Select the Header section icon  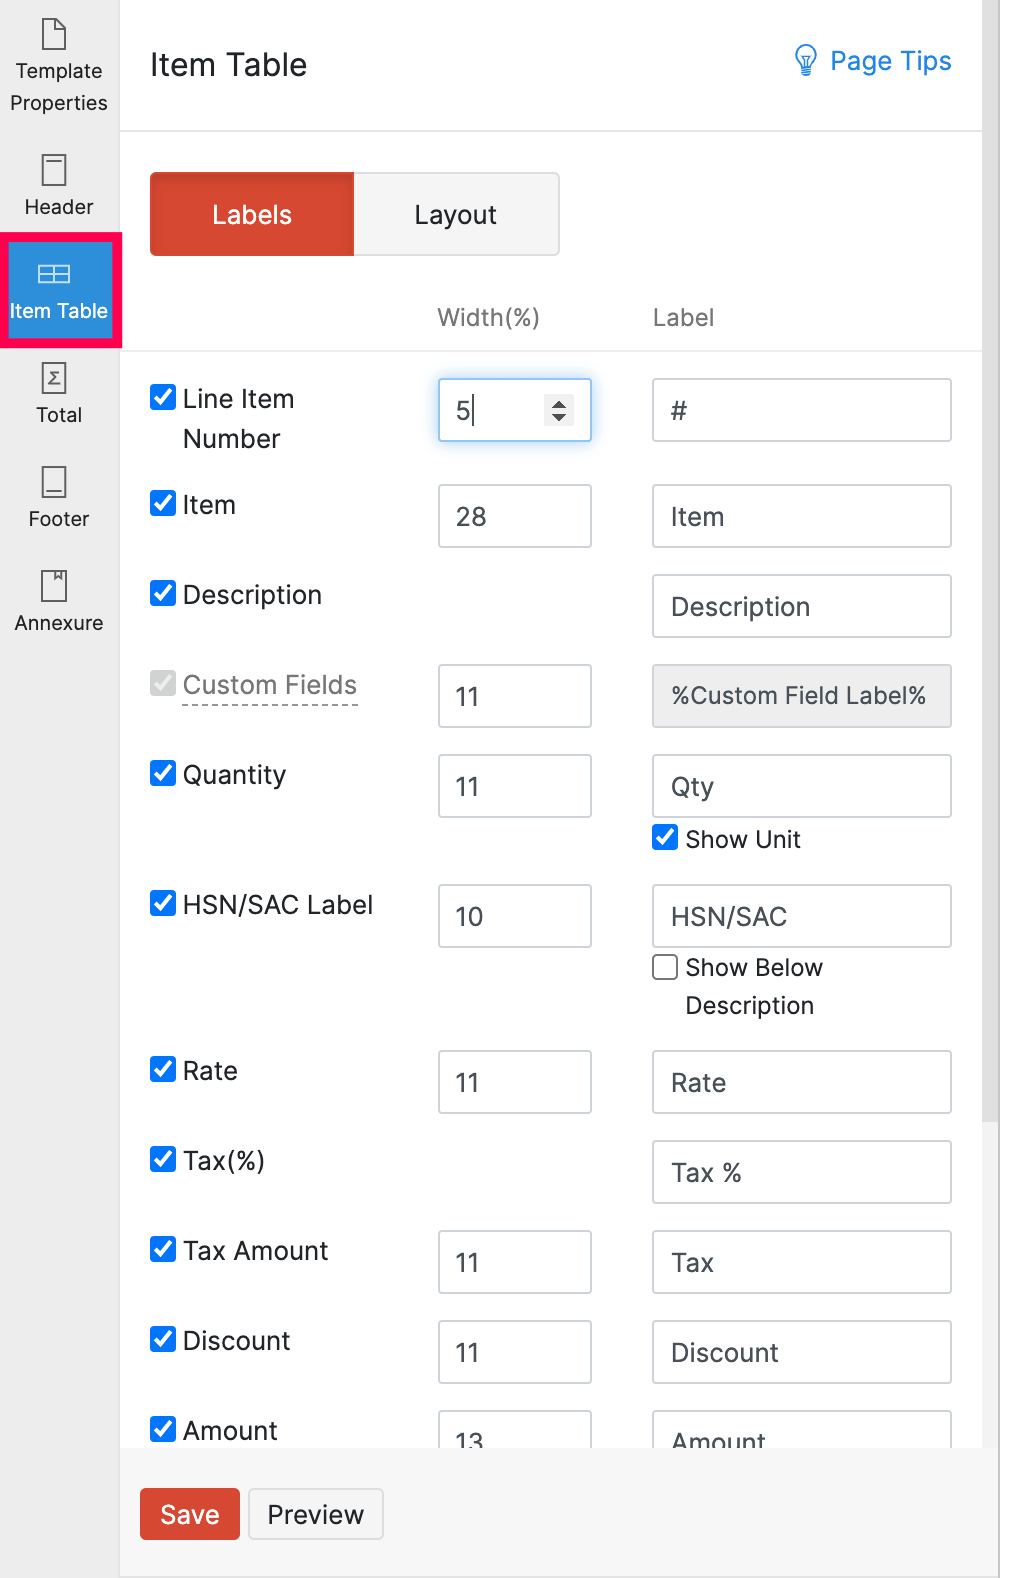(x=54, y=170)
